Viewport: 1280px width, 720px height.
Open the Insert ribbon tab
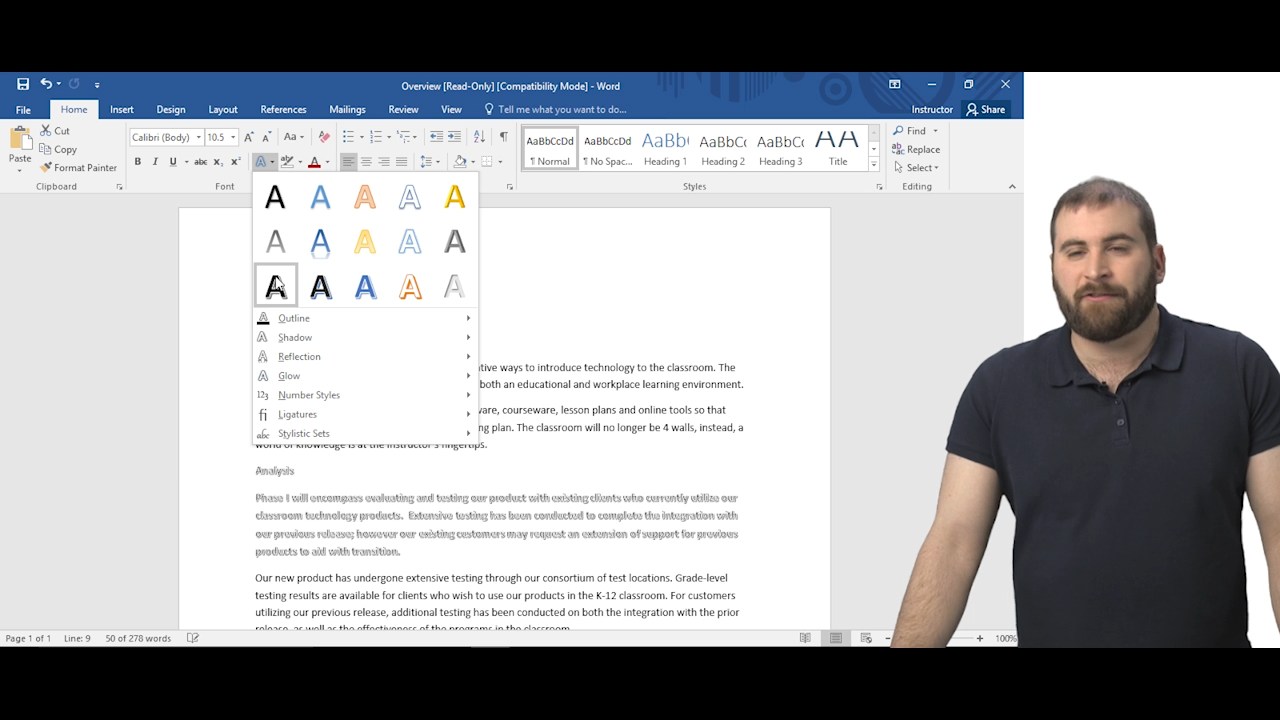(122, 110)
